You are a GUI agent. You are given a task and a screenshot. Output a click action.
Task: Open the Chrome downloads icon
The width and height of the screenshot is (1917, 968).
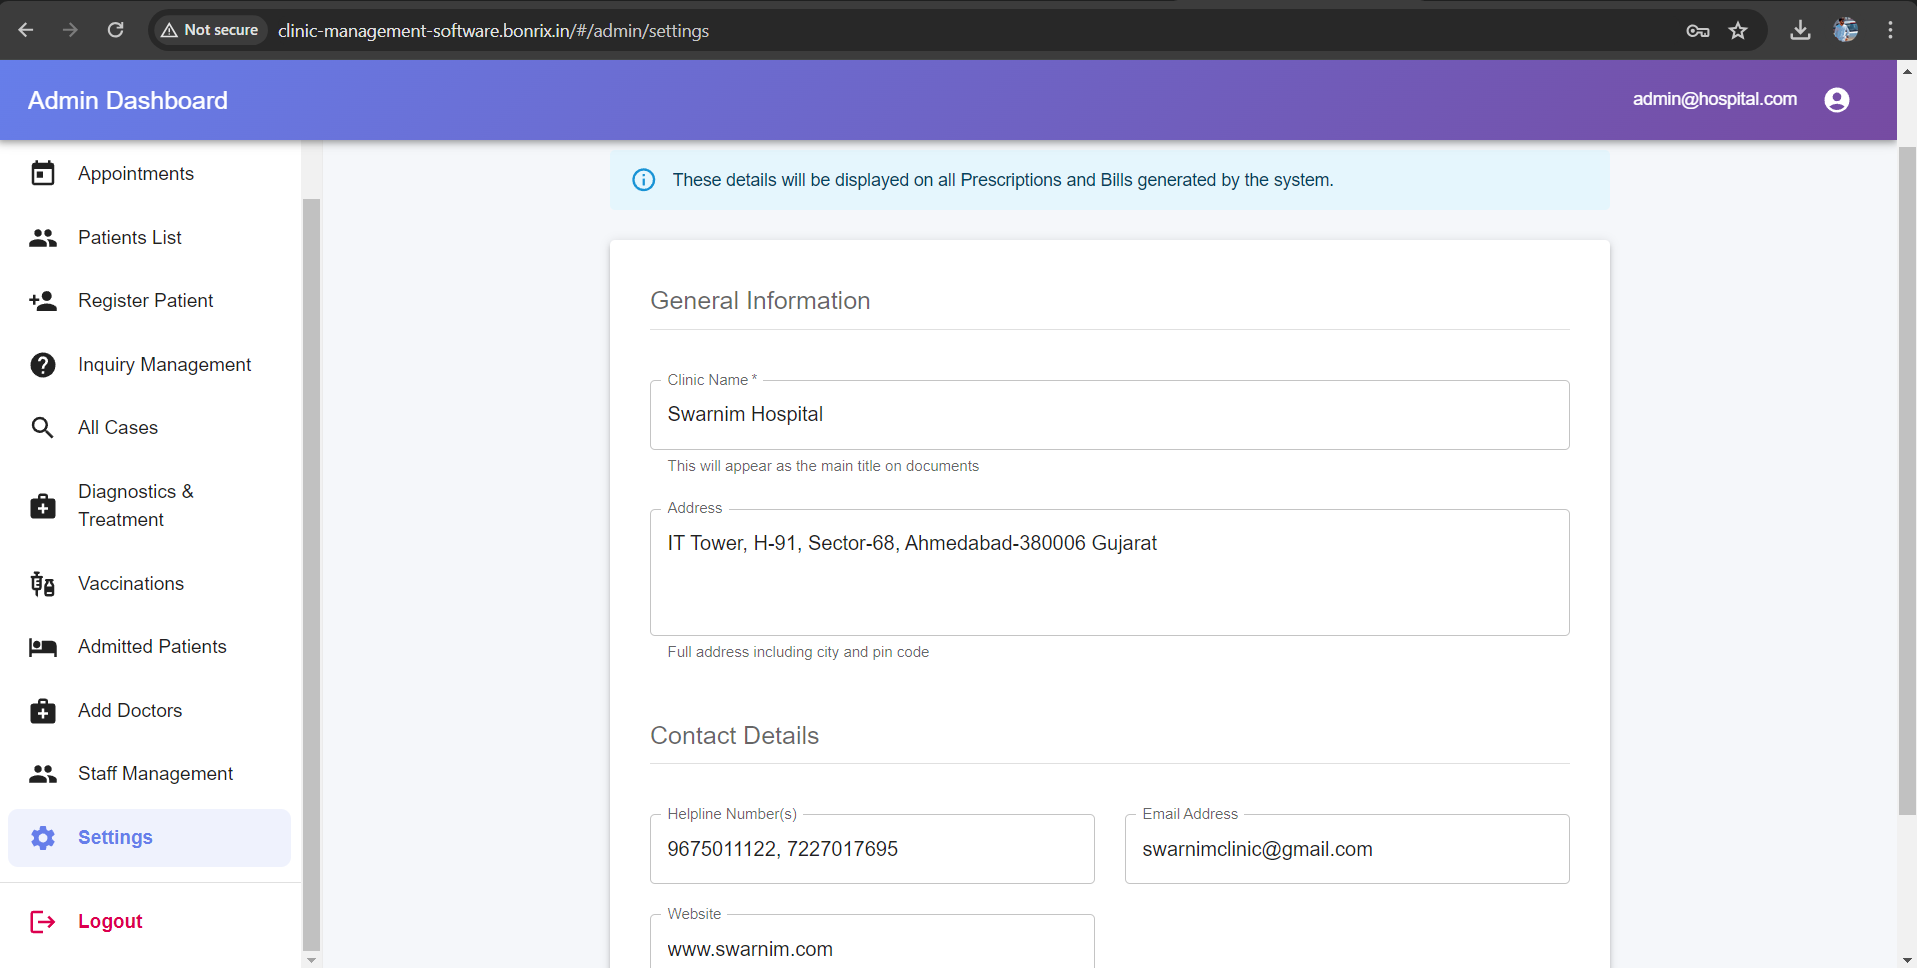tap(1799, 30)
